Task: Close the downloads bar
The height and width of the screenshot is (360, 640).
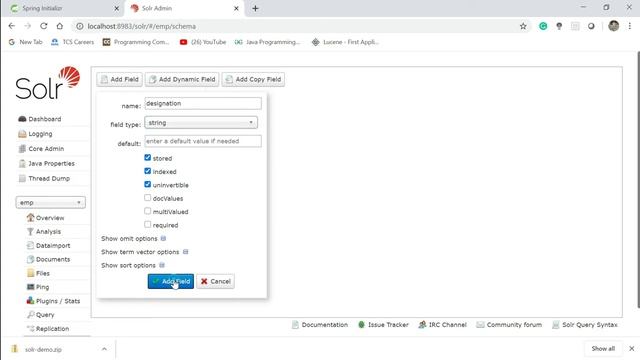Action: (x=631, y=349)
